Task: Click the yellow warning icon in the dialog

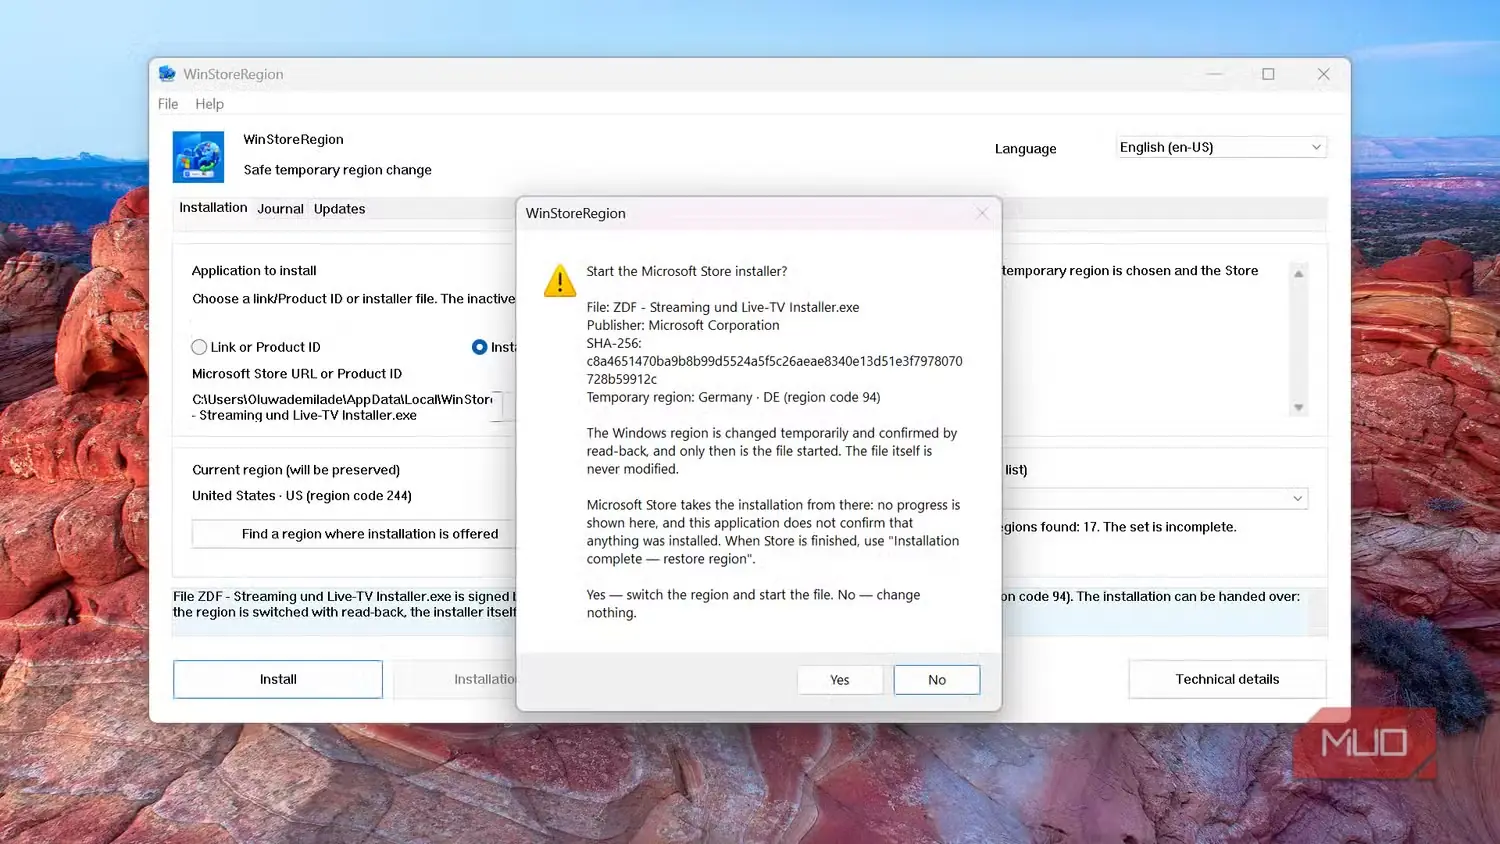Action: click(560, 281)
